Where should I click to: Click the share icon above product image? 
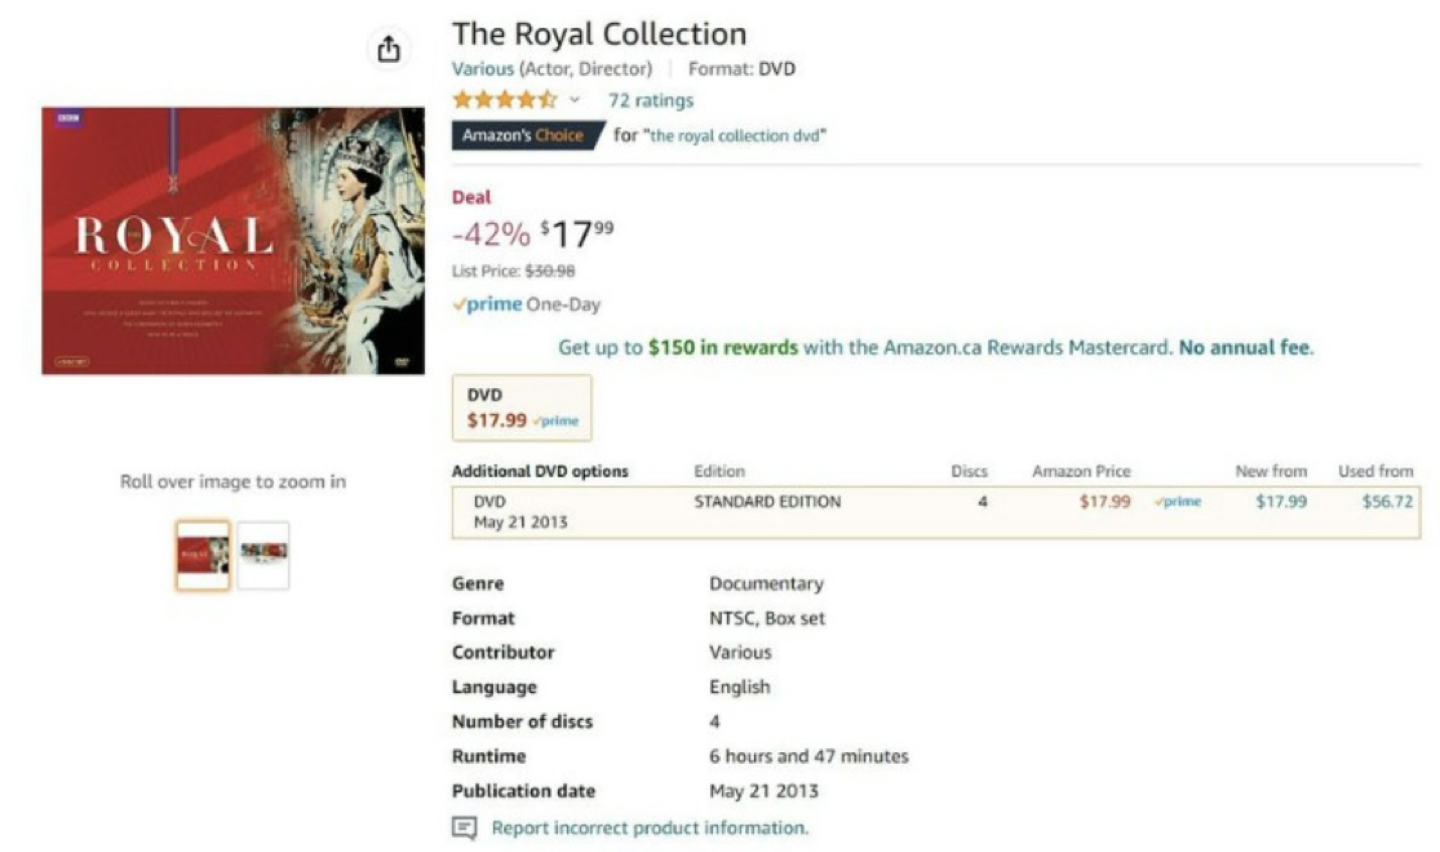pos(389,48)
